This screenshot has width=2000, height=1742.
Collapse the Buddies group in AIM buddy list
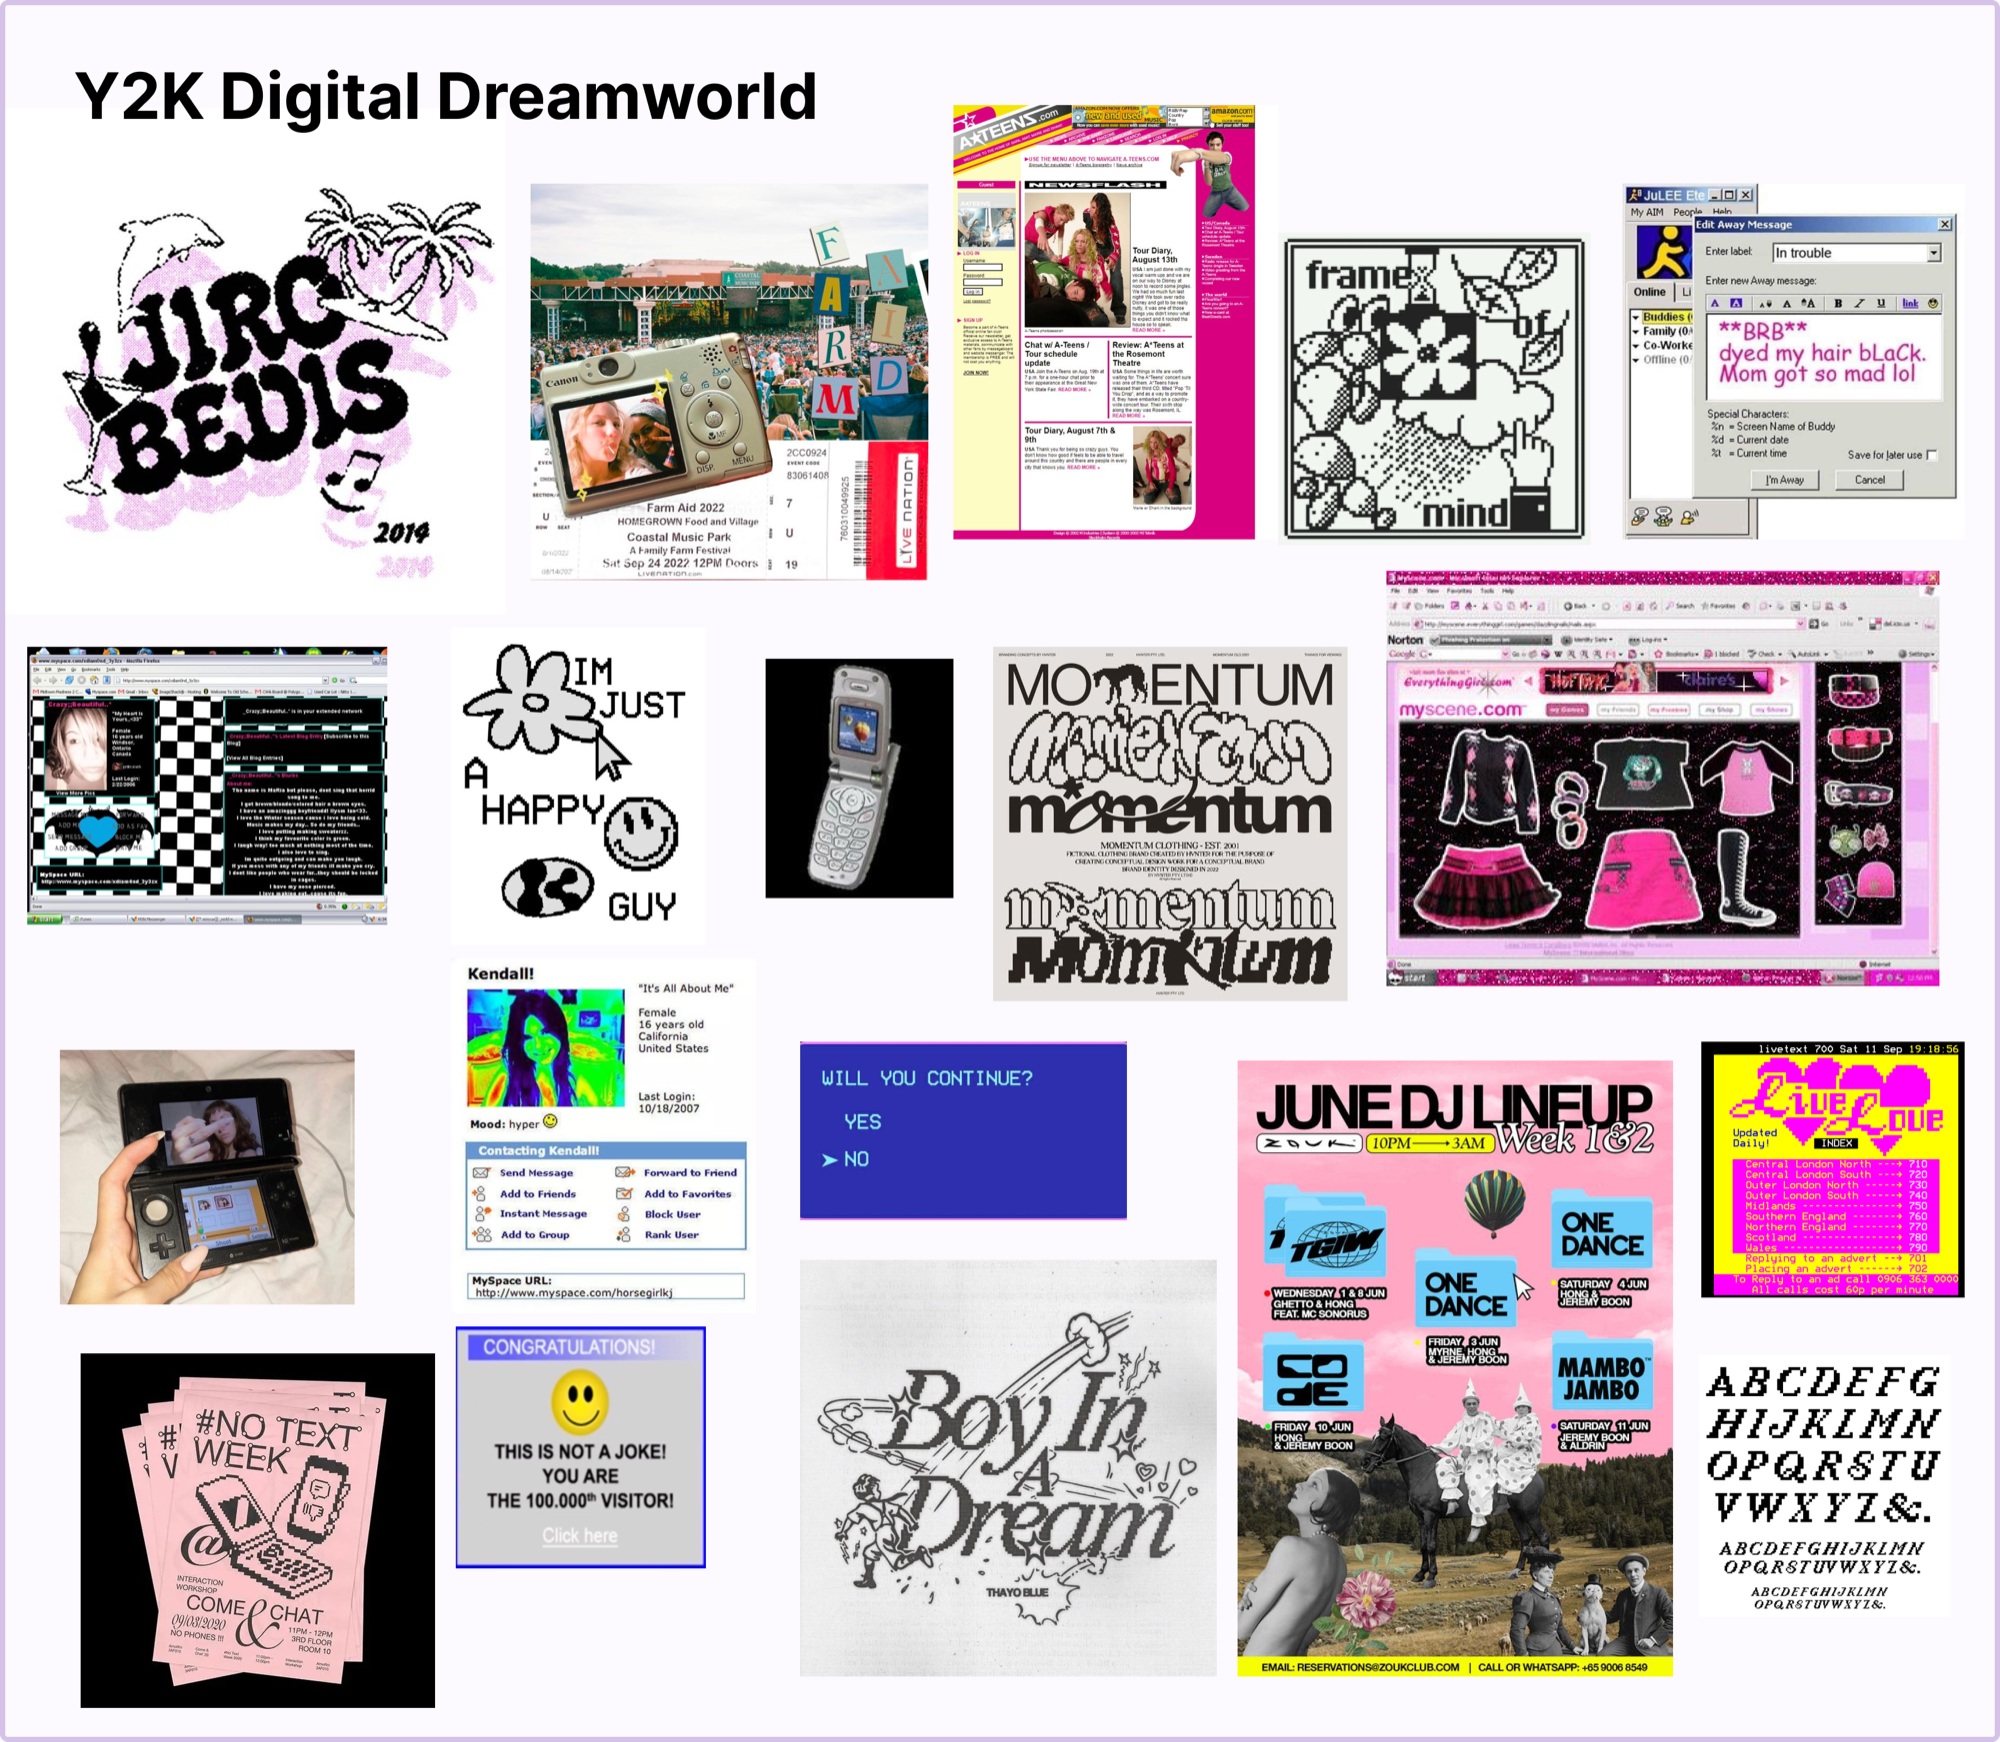pyautogui.click(x=1636, y=317)
